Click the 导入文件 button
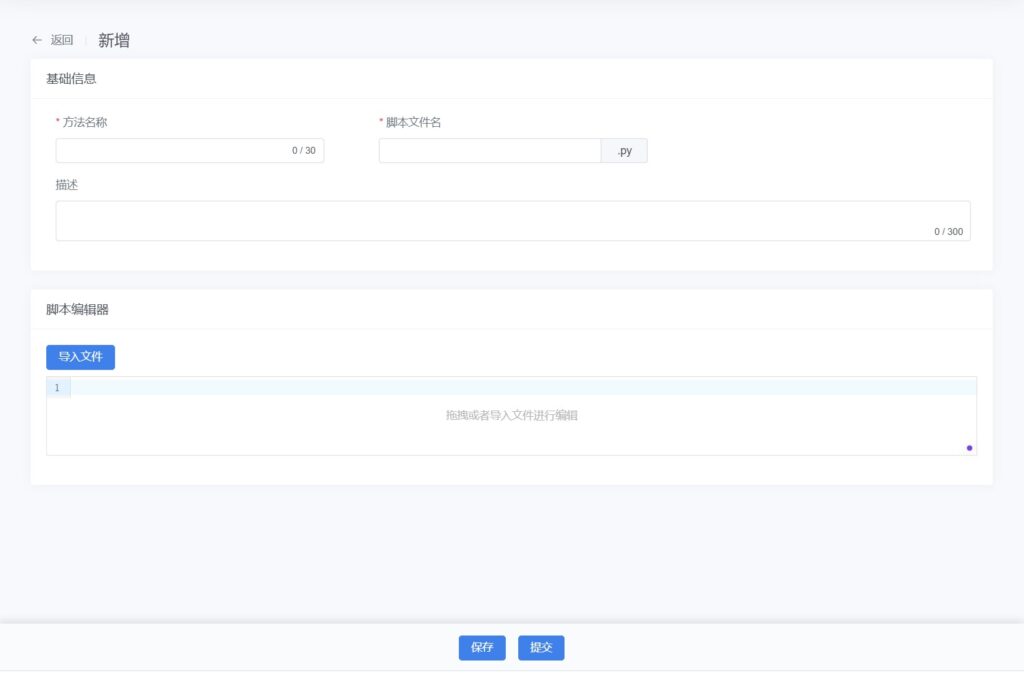The image size is (1024, 673). [x=80, y=357]
